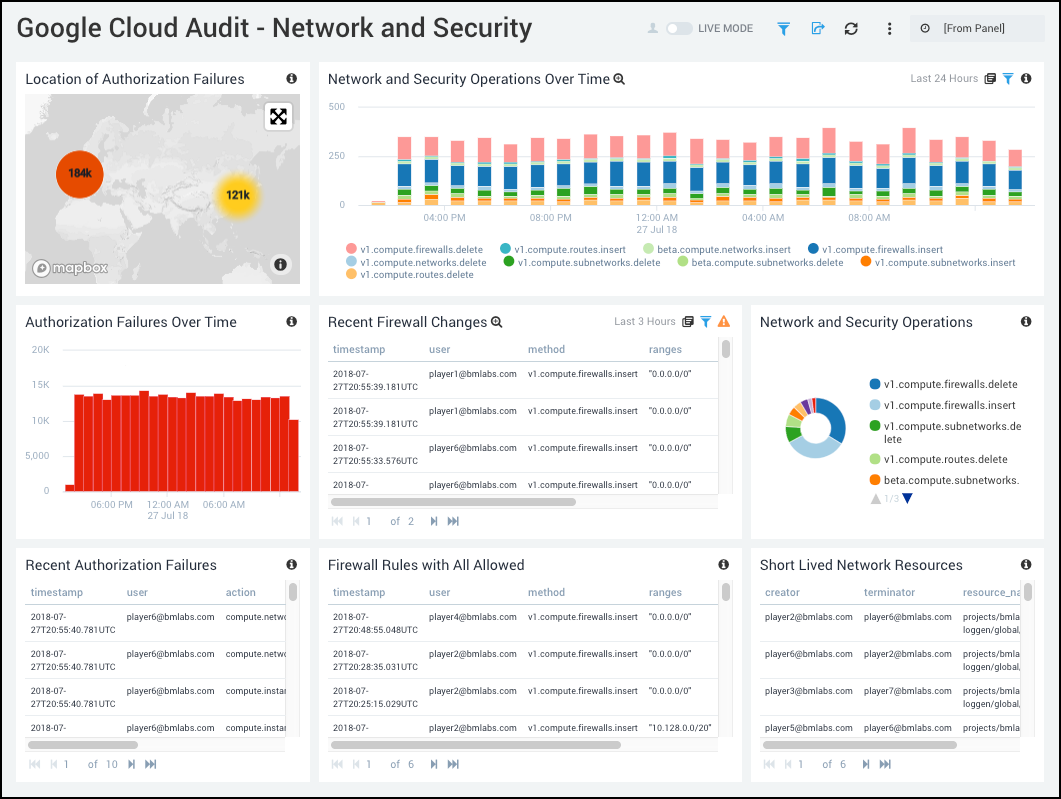Open the three-dot more actions menu
1061x799 pixels.
click(889, 28)
